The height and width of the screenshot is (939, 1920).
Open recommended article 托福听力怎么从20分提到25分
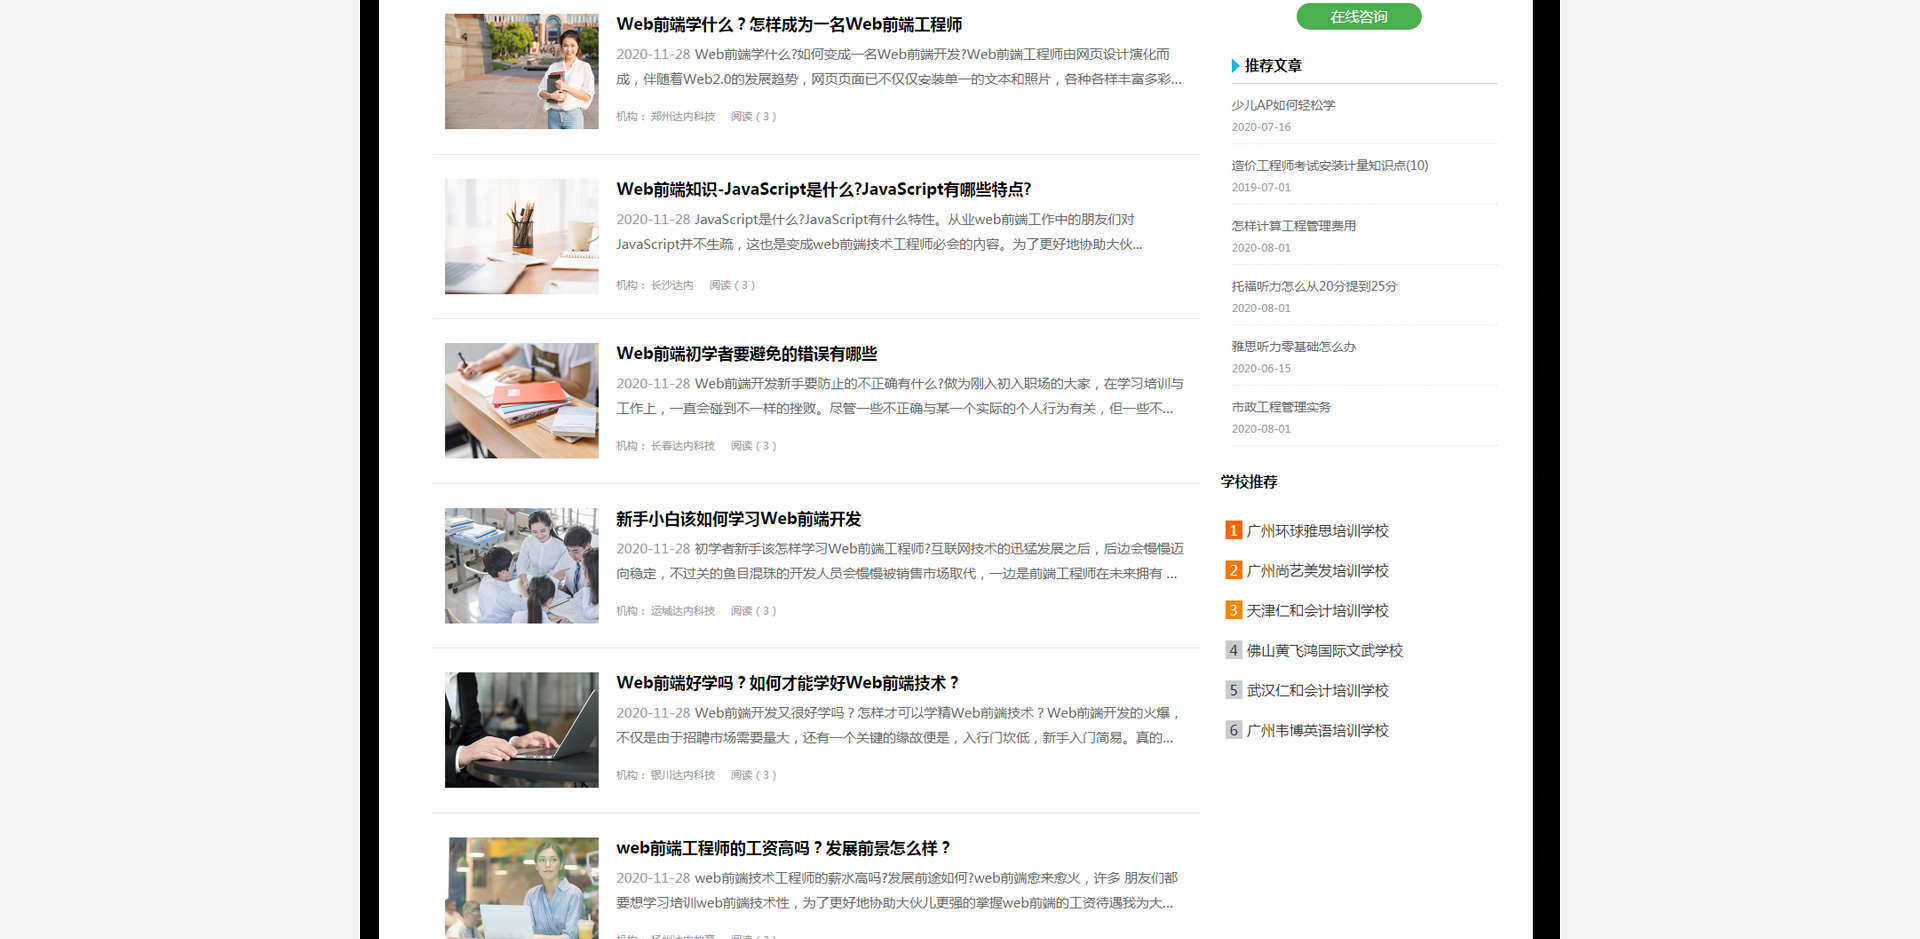point(1314,286)
